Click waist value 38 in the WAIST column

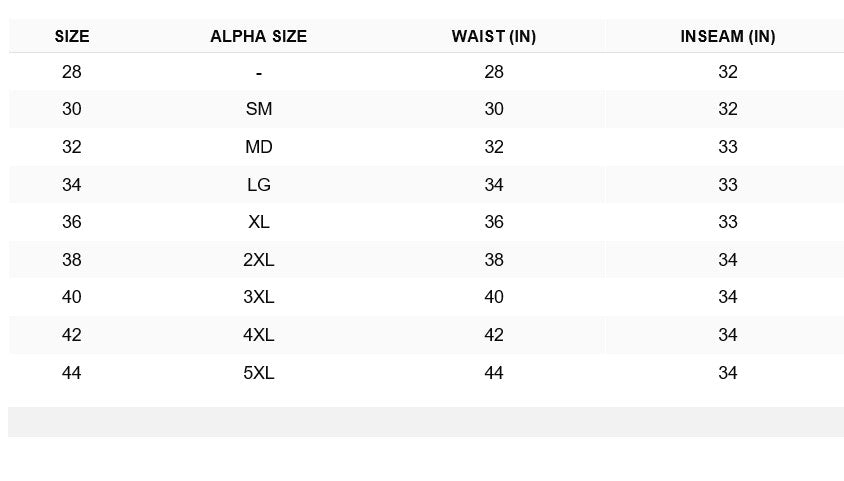pyautogui.click(x=494, y=259)
